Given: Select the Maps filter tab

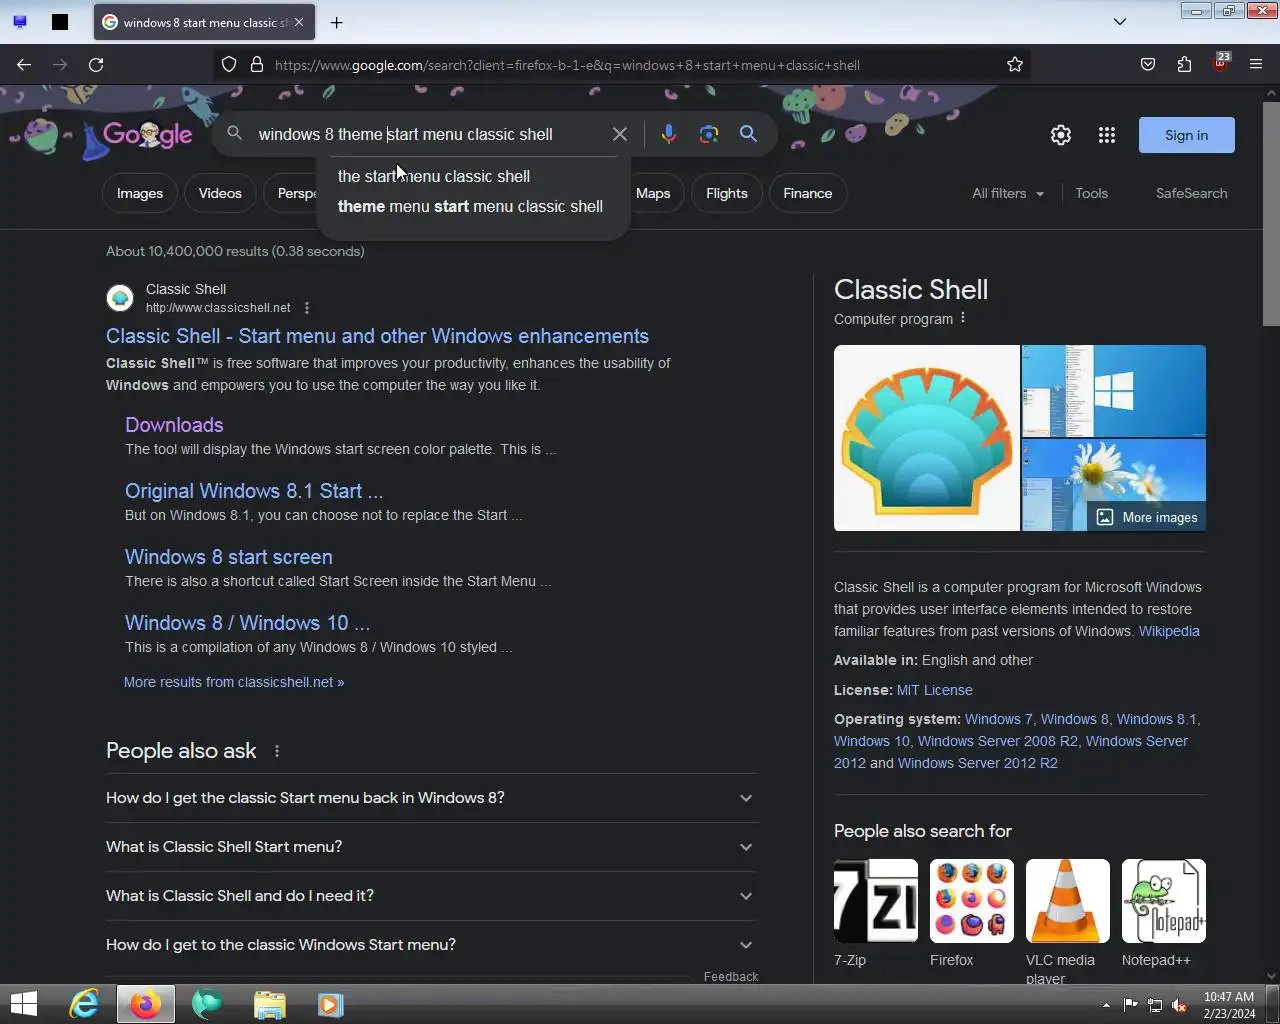Looking at the screenshot, I should point(653,193).
